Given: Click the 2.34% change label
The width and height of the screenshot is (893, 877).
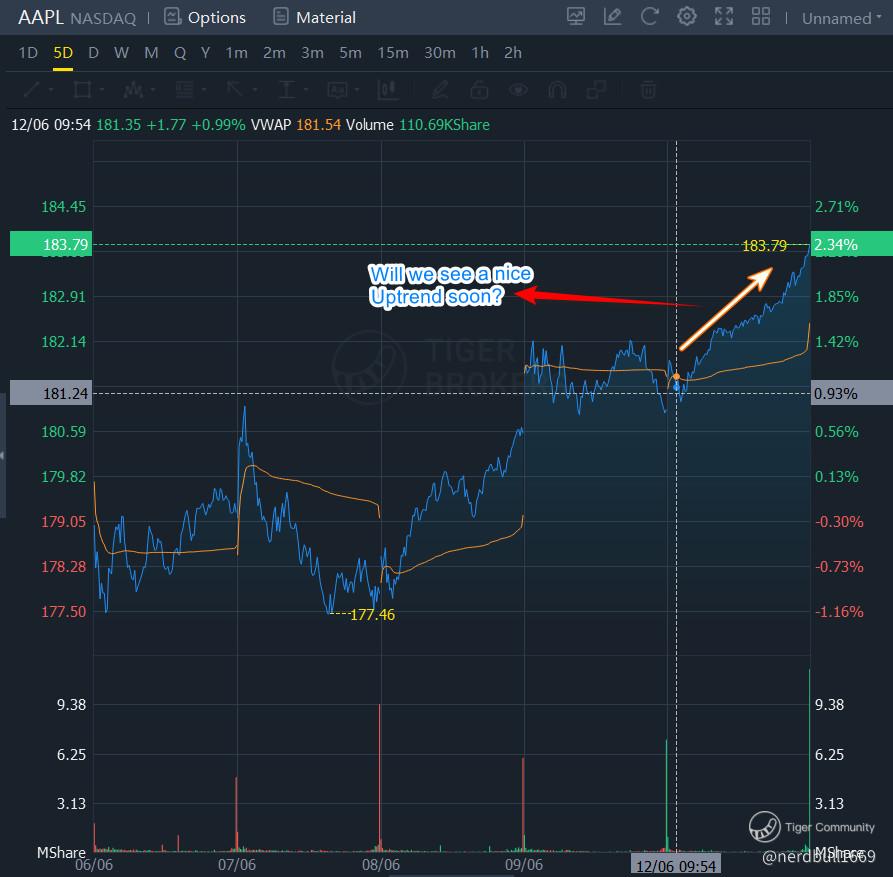Looking at the screenshot, I should coord(851,244).
